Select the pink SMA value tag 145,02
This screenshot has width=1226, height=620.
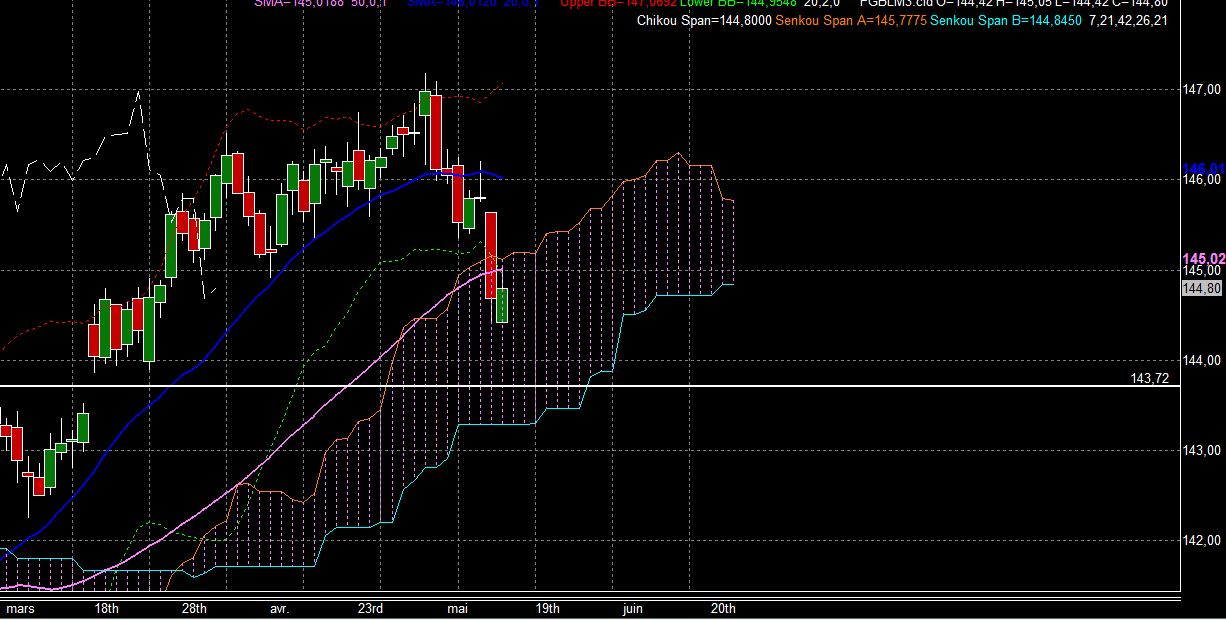(1204, 258)
